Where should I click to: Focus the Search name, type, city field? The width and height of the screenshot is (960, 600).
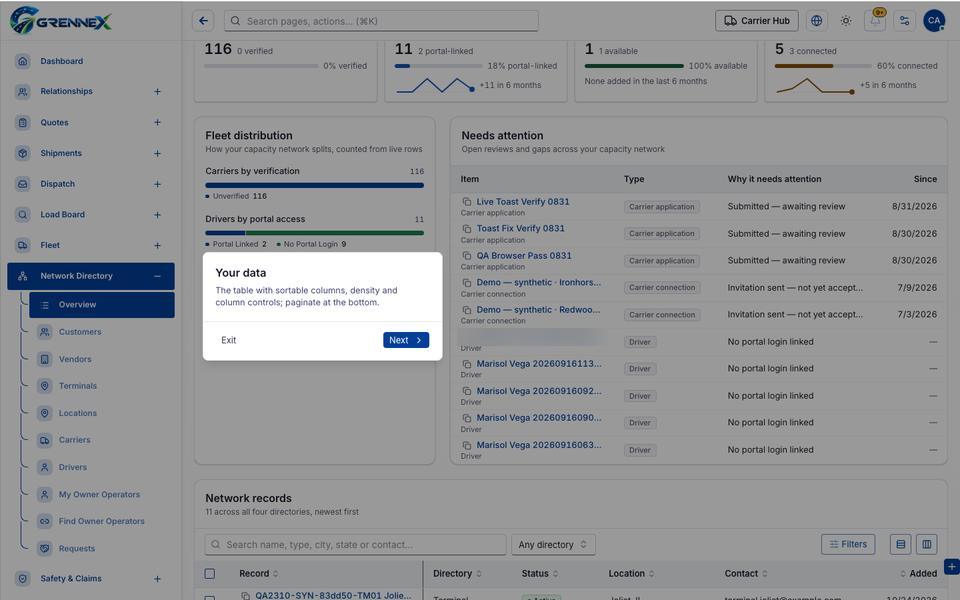click(x=356, y=544)
